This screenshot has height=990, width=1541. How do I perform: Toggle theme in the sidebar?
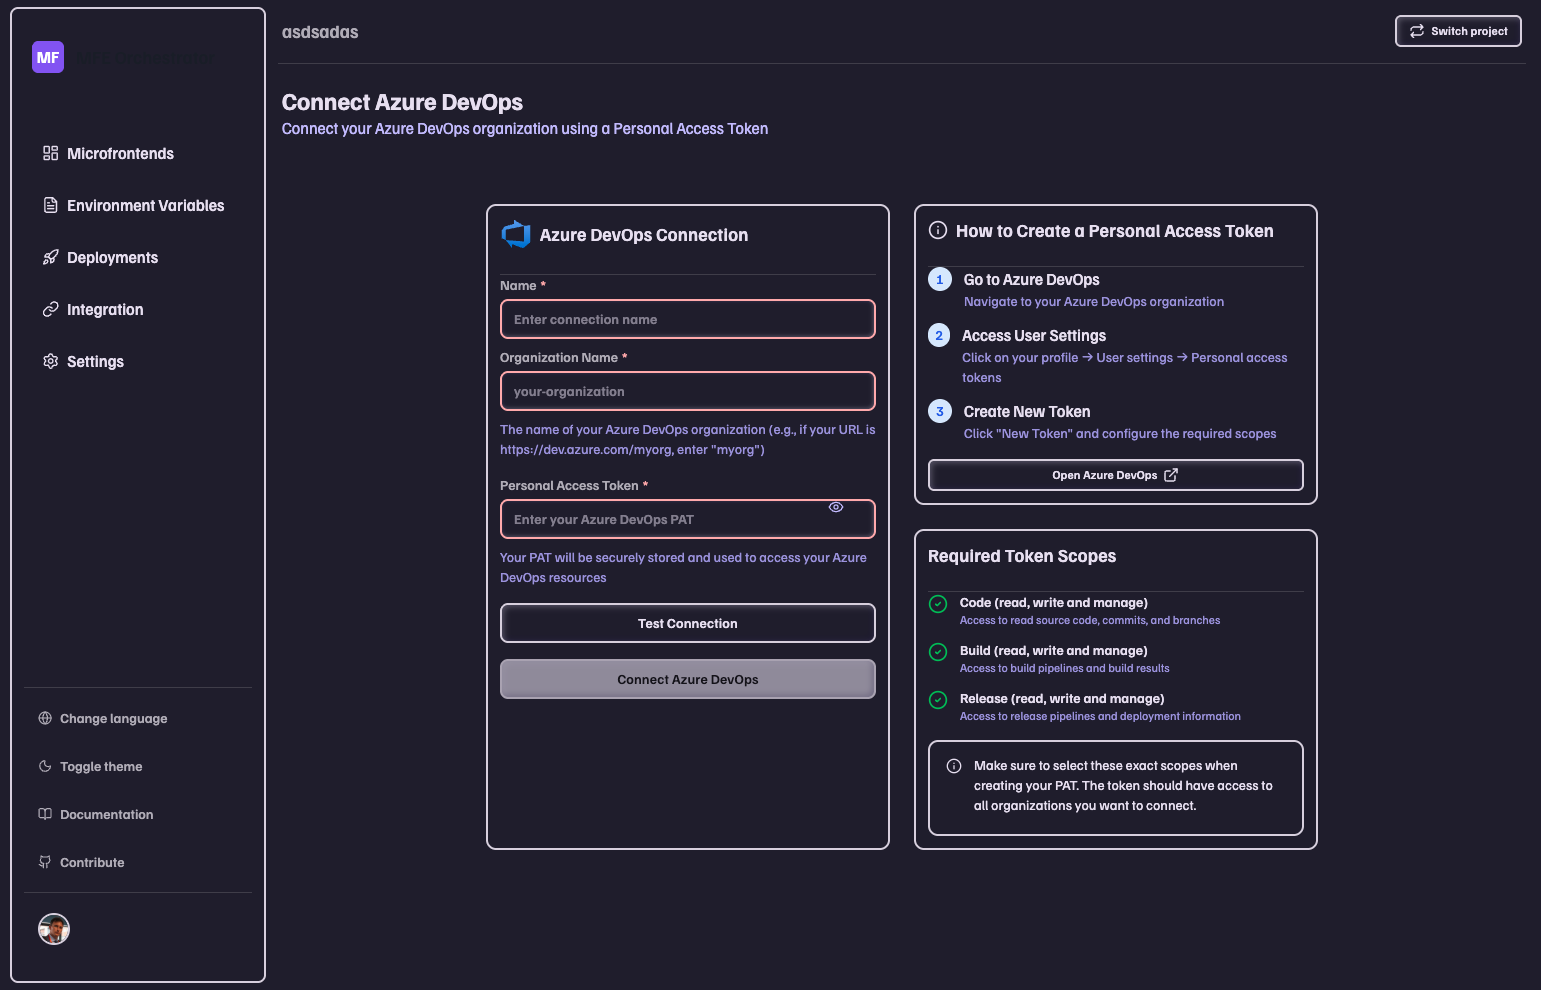[100, 766]
